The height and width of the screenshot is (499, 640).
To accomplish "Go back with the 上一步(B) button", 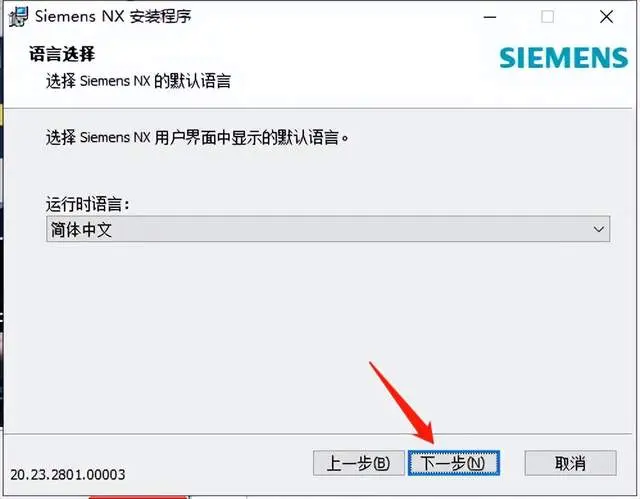I will pos(359,463).
